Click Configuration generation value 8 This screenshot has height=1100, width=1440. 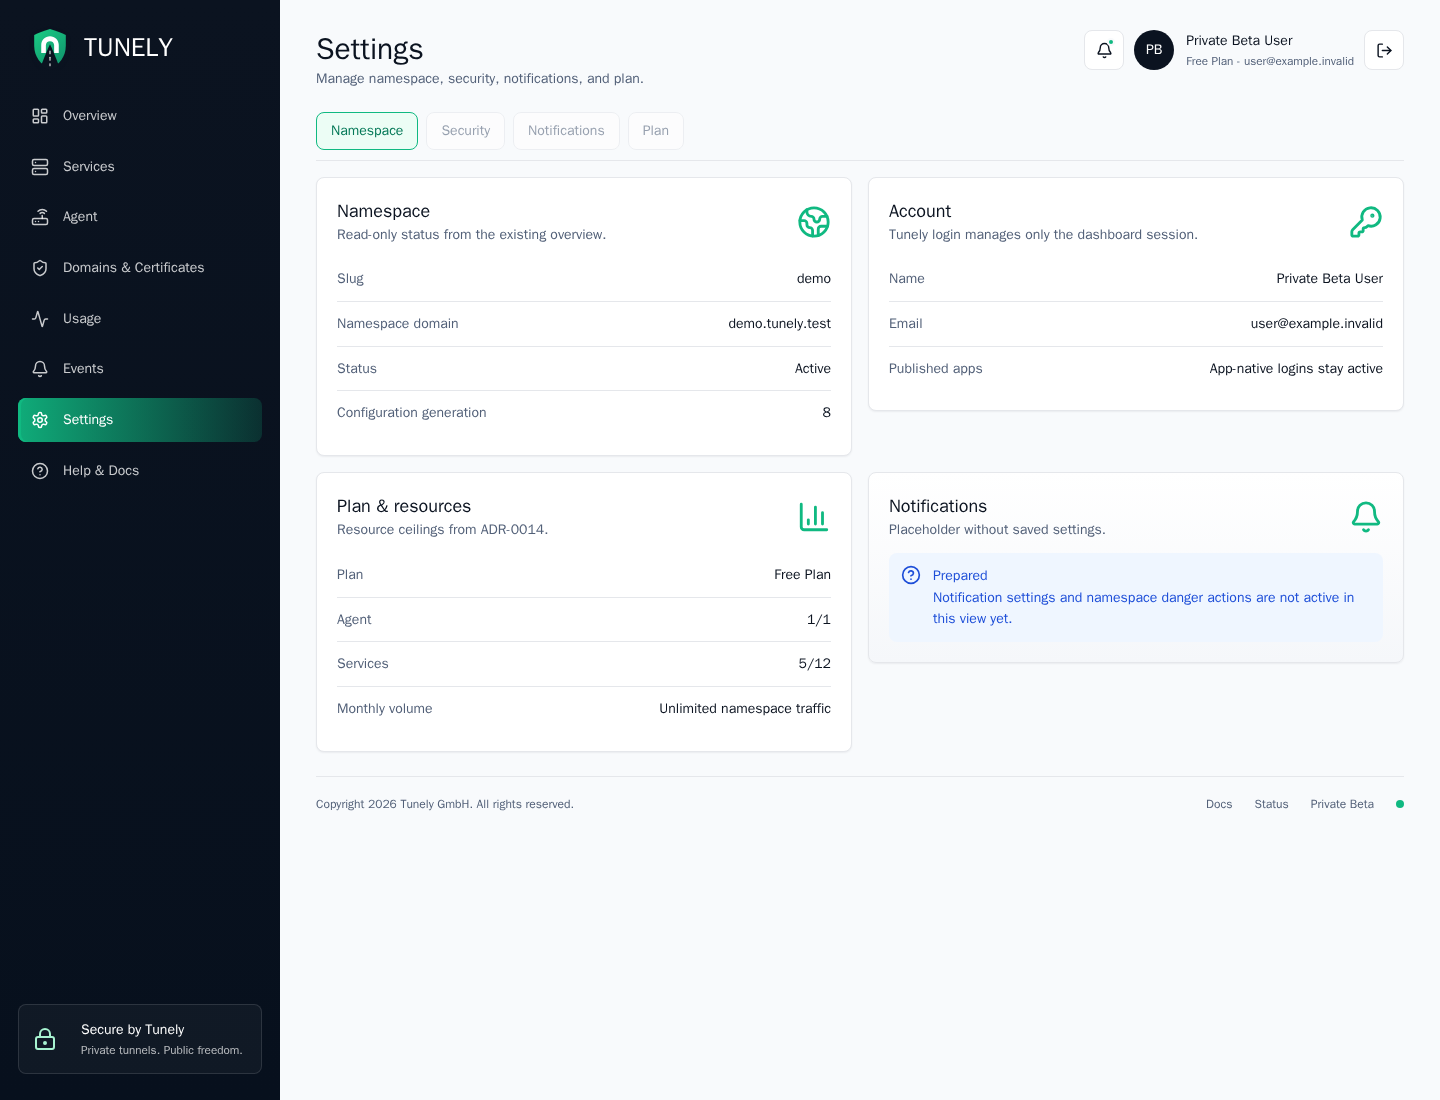pos(826,413)
